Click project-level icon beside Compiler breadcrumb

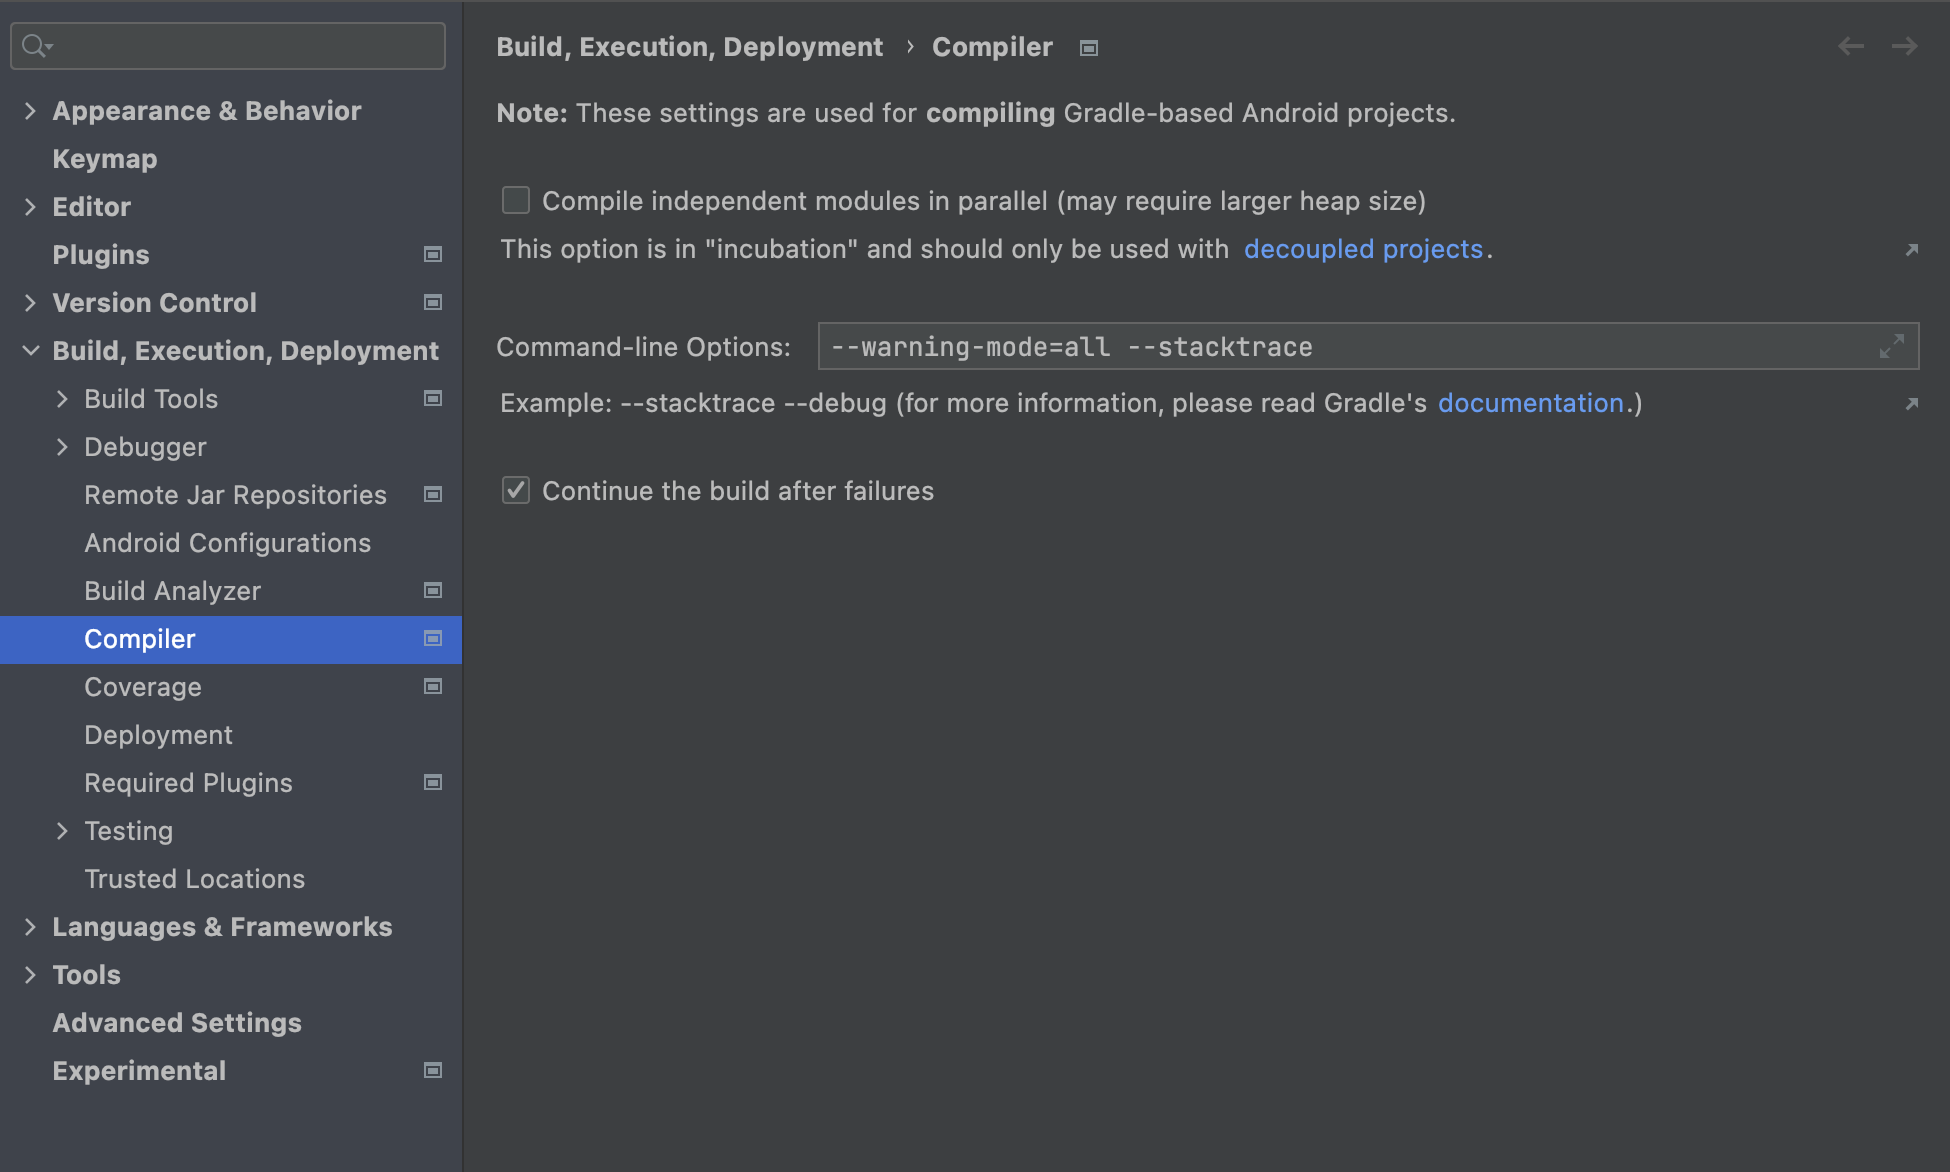1089,48
